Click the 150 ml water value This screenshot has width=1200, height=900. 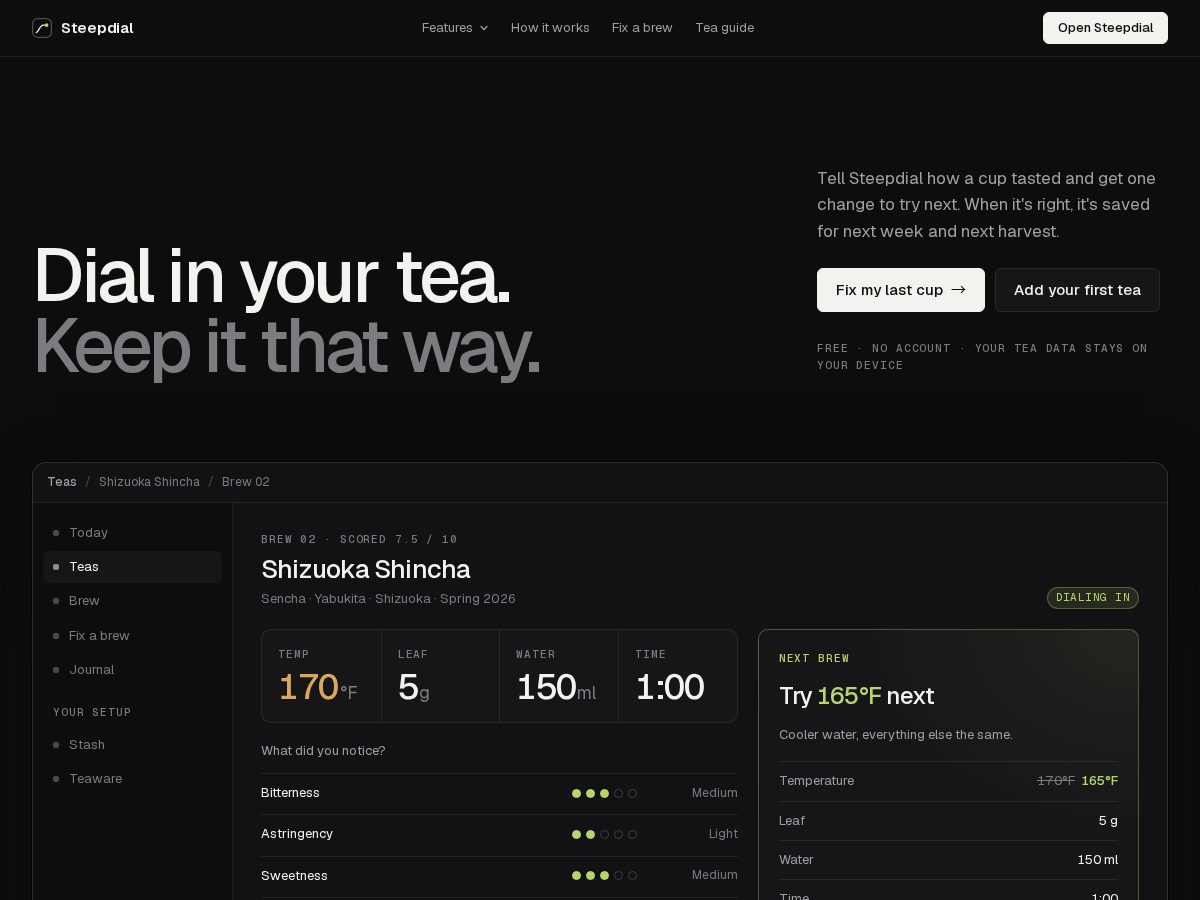tap(556, 688)
